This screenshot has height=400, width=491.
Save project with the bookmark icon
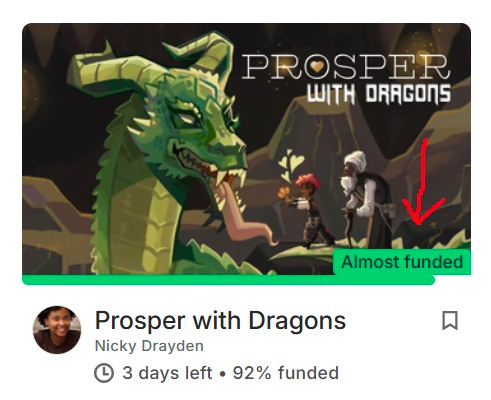(450, 321)
